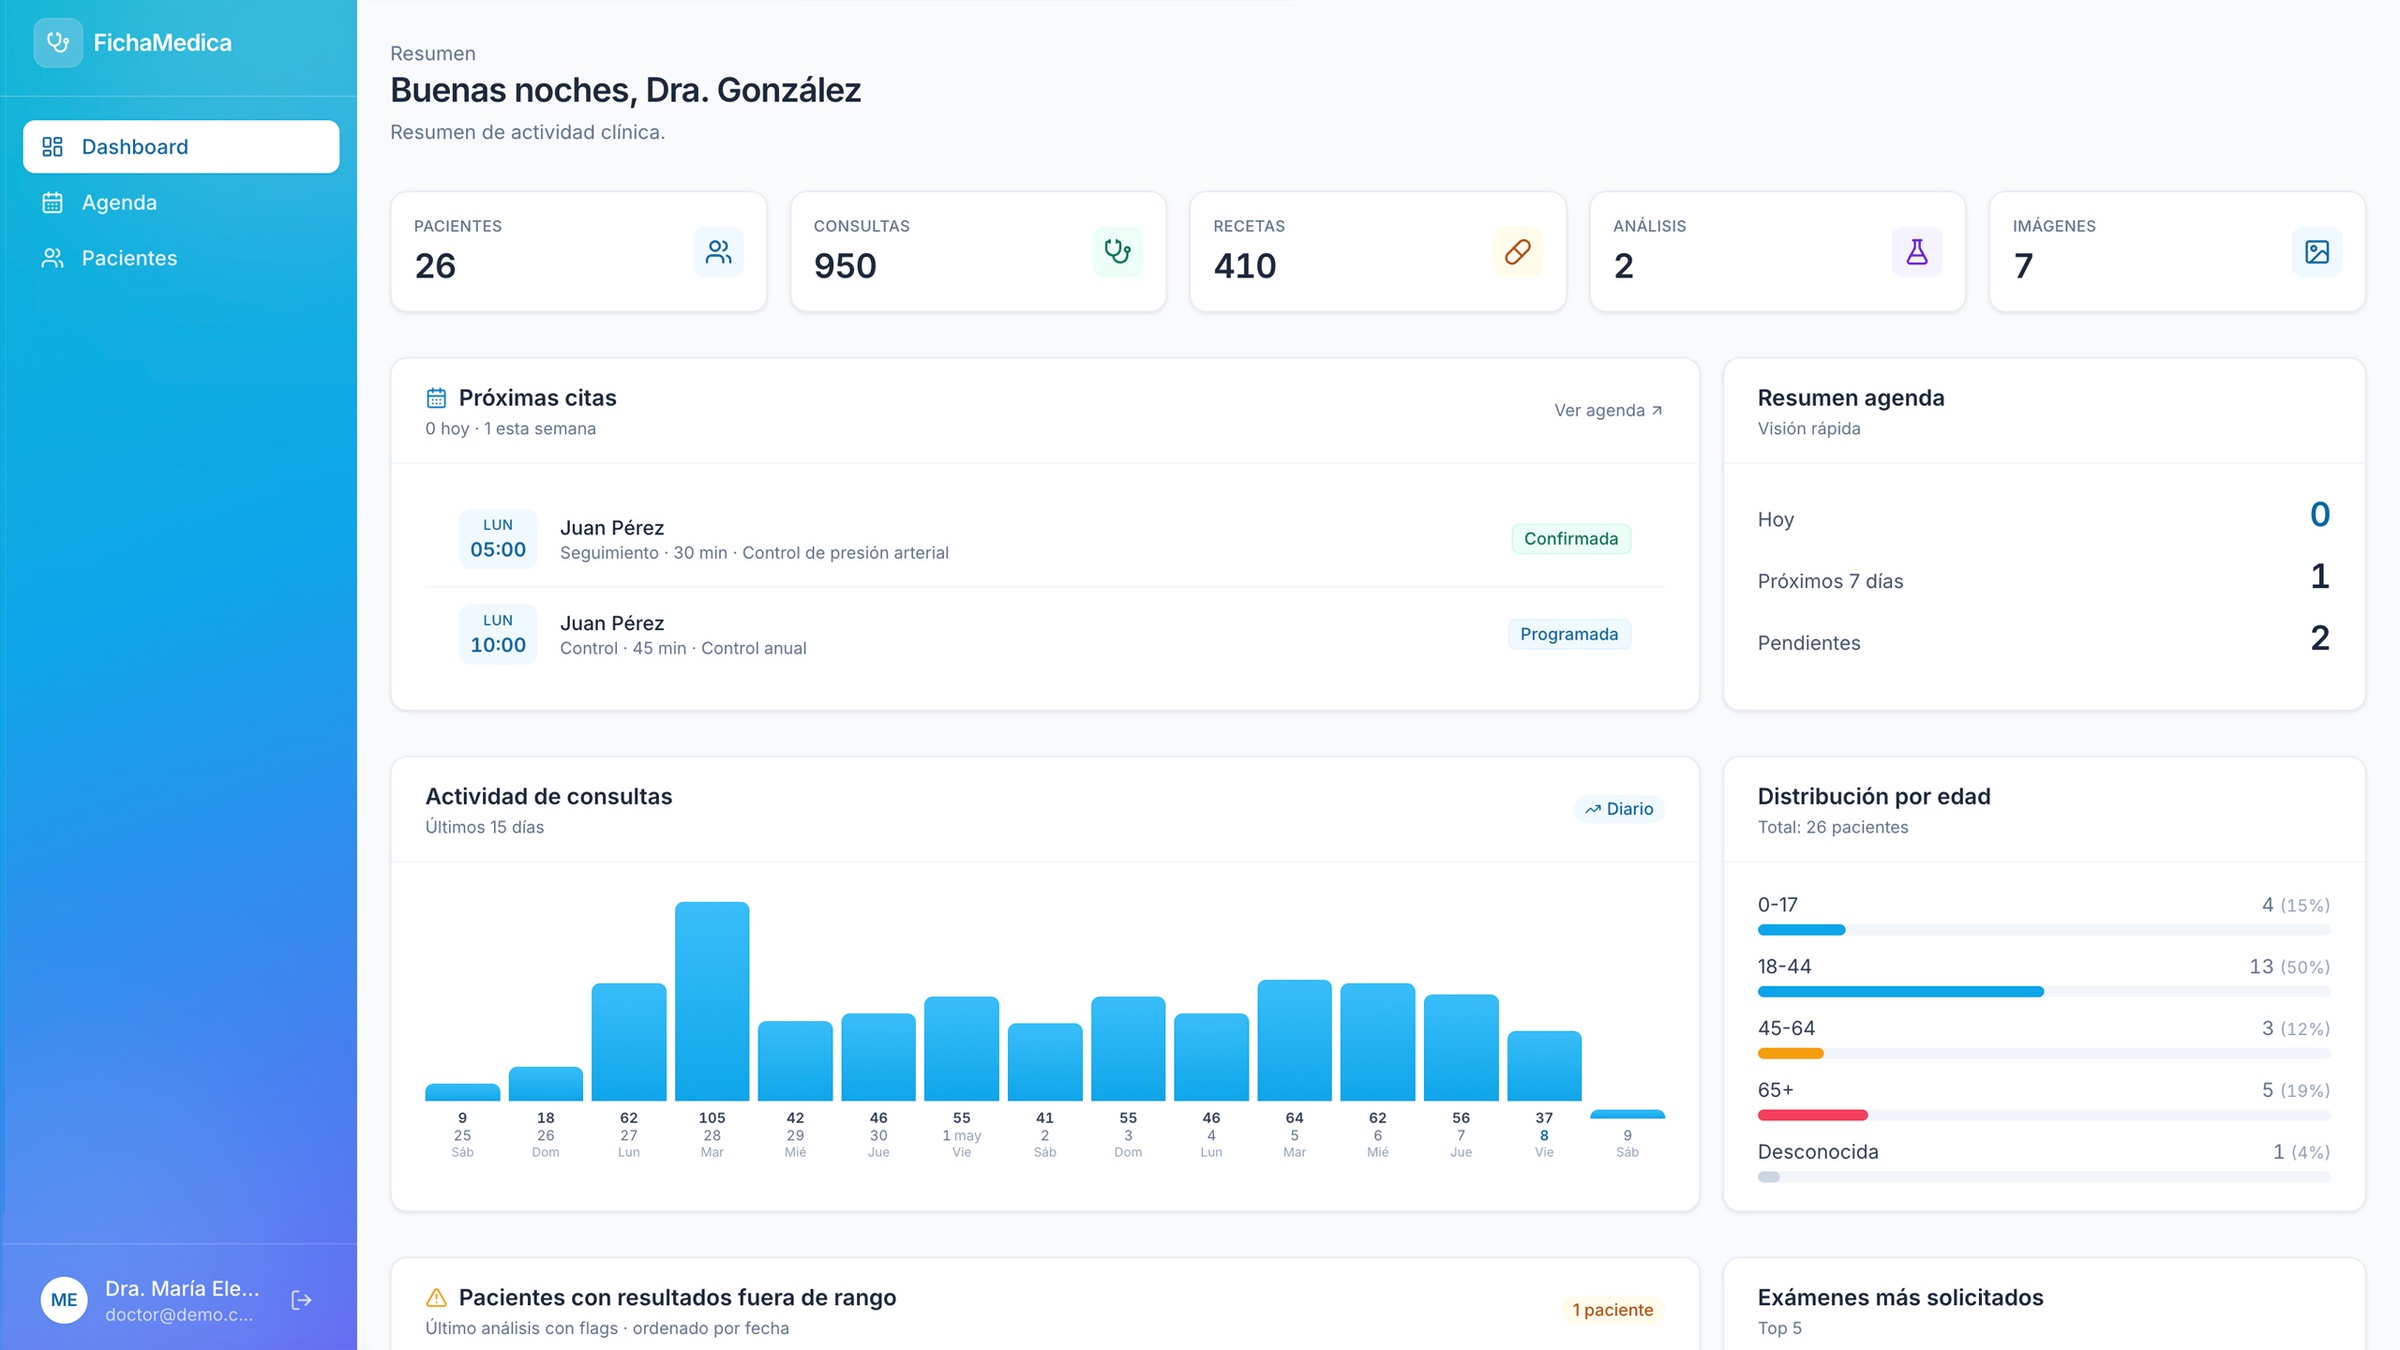
Task: Click the 0-17 age progress bar
Action: click(2044, 930)
